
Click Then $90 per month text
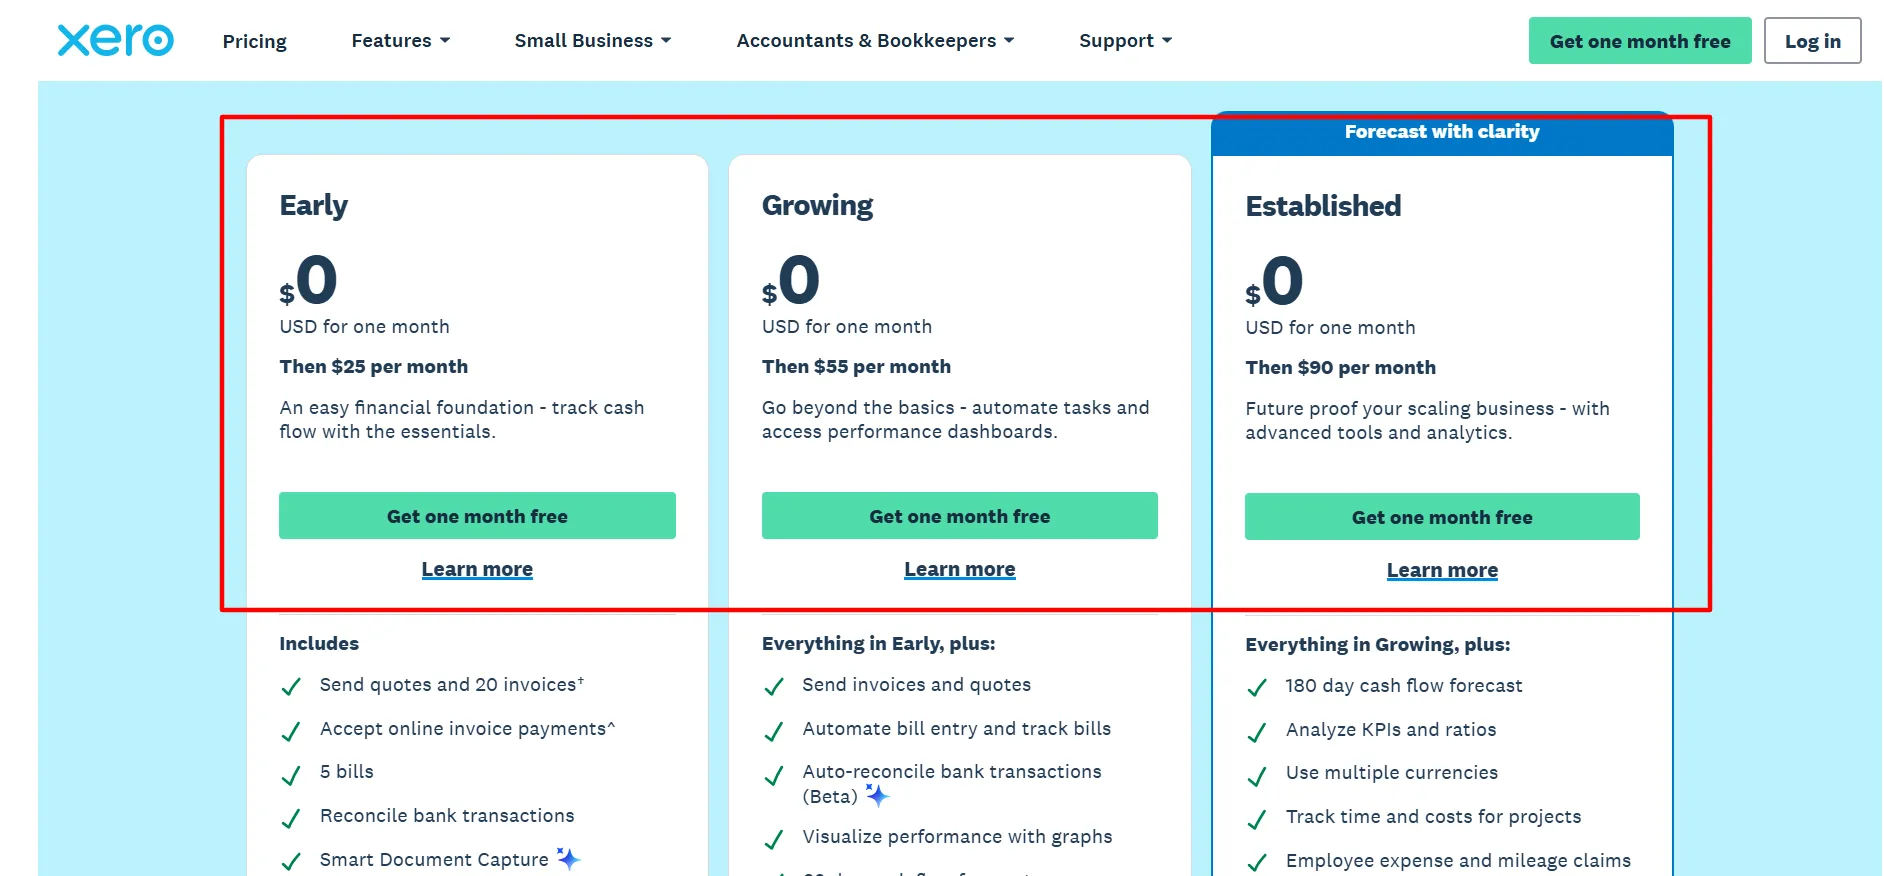tap(1340, 367)
